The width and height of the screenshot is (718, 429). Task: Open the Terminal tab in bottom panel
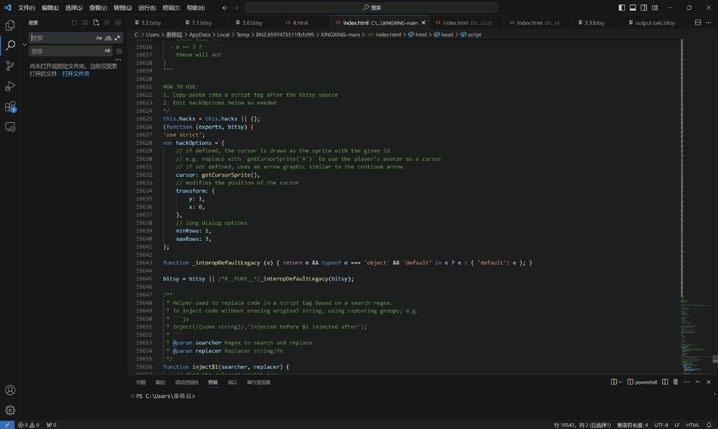click(x=213, y=382)
